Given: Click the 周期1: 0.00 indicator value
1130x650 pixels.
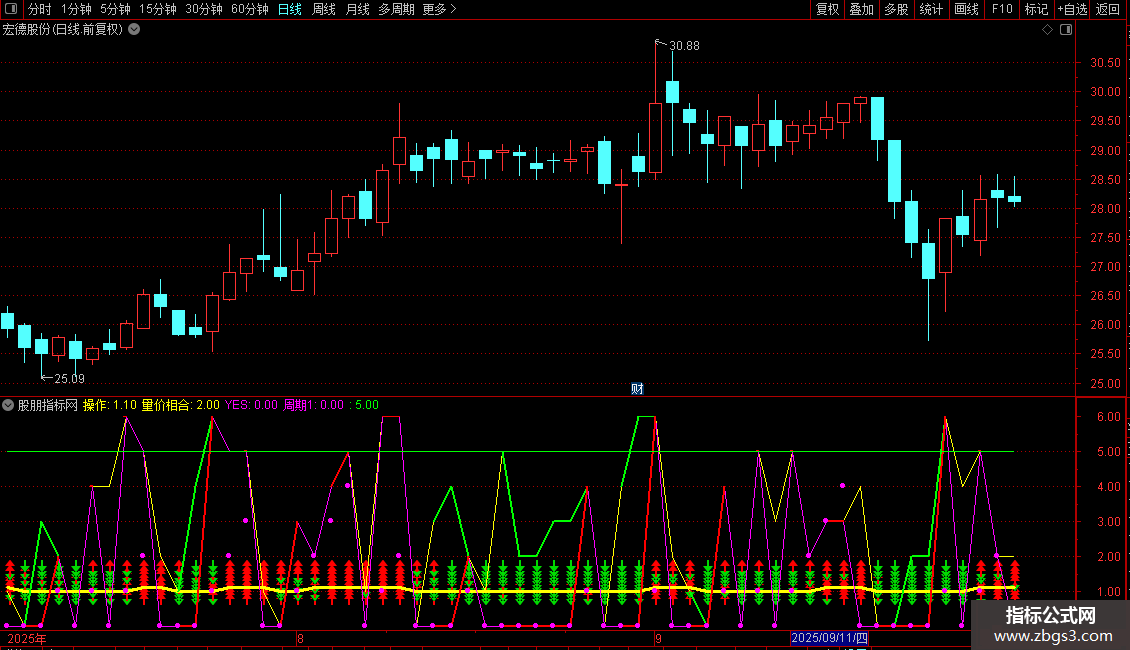Looking at the screenshot, I should pos(313,405).
